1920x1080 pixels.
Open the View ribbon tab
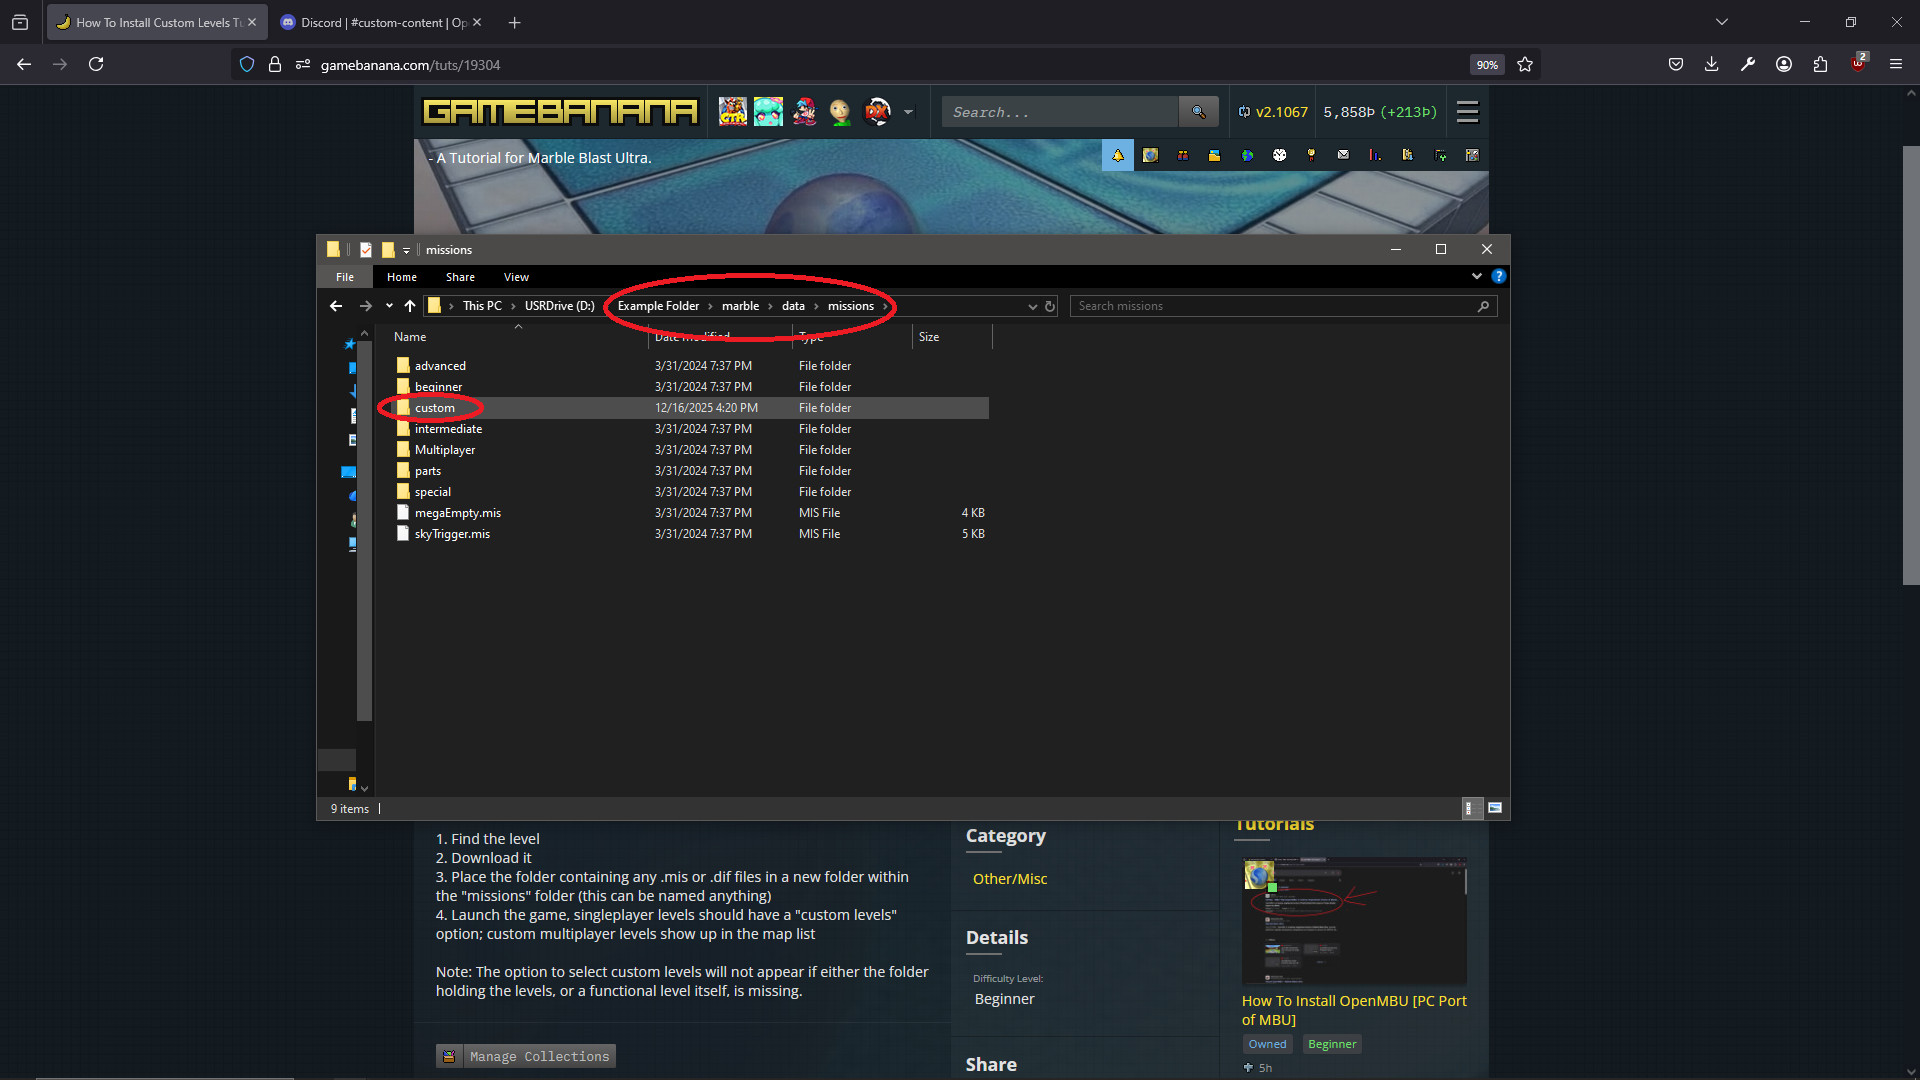[516, 277]
